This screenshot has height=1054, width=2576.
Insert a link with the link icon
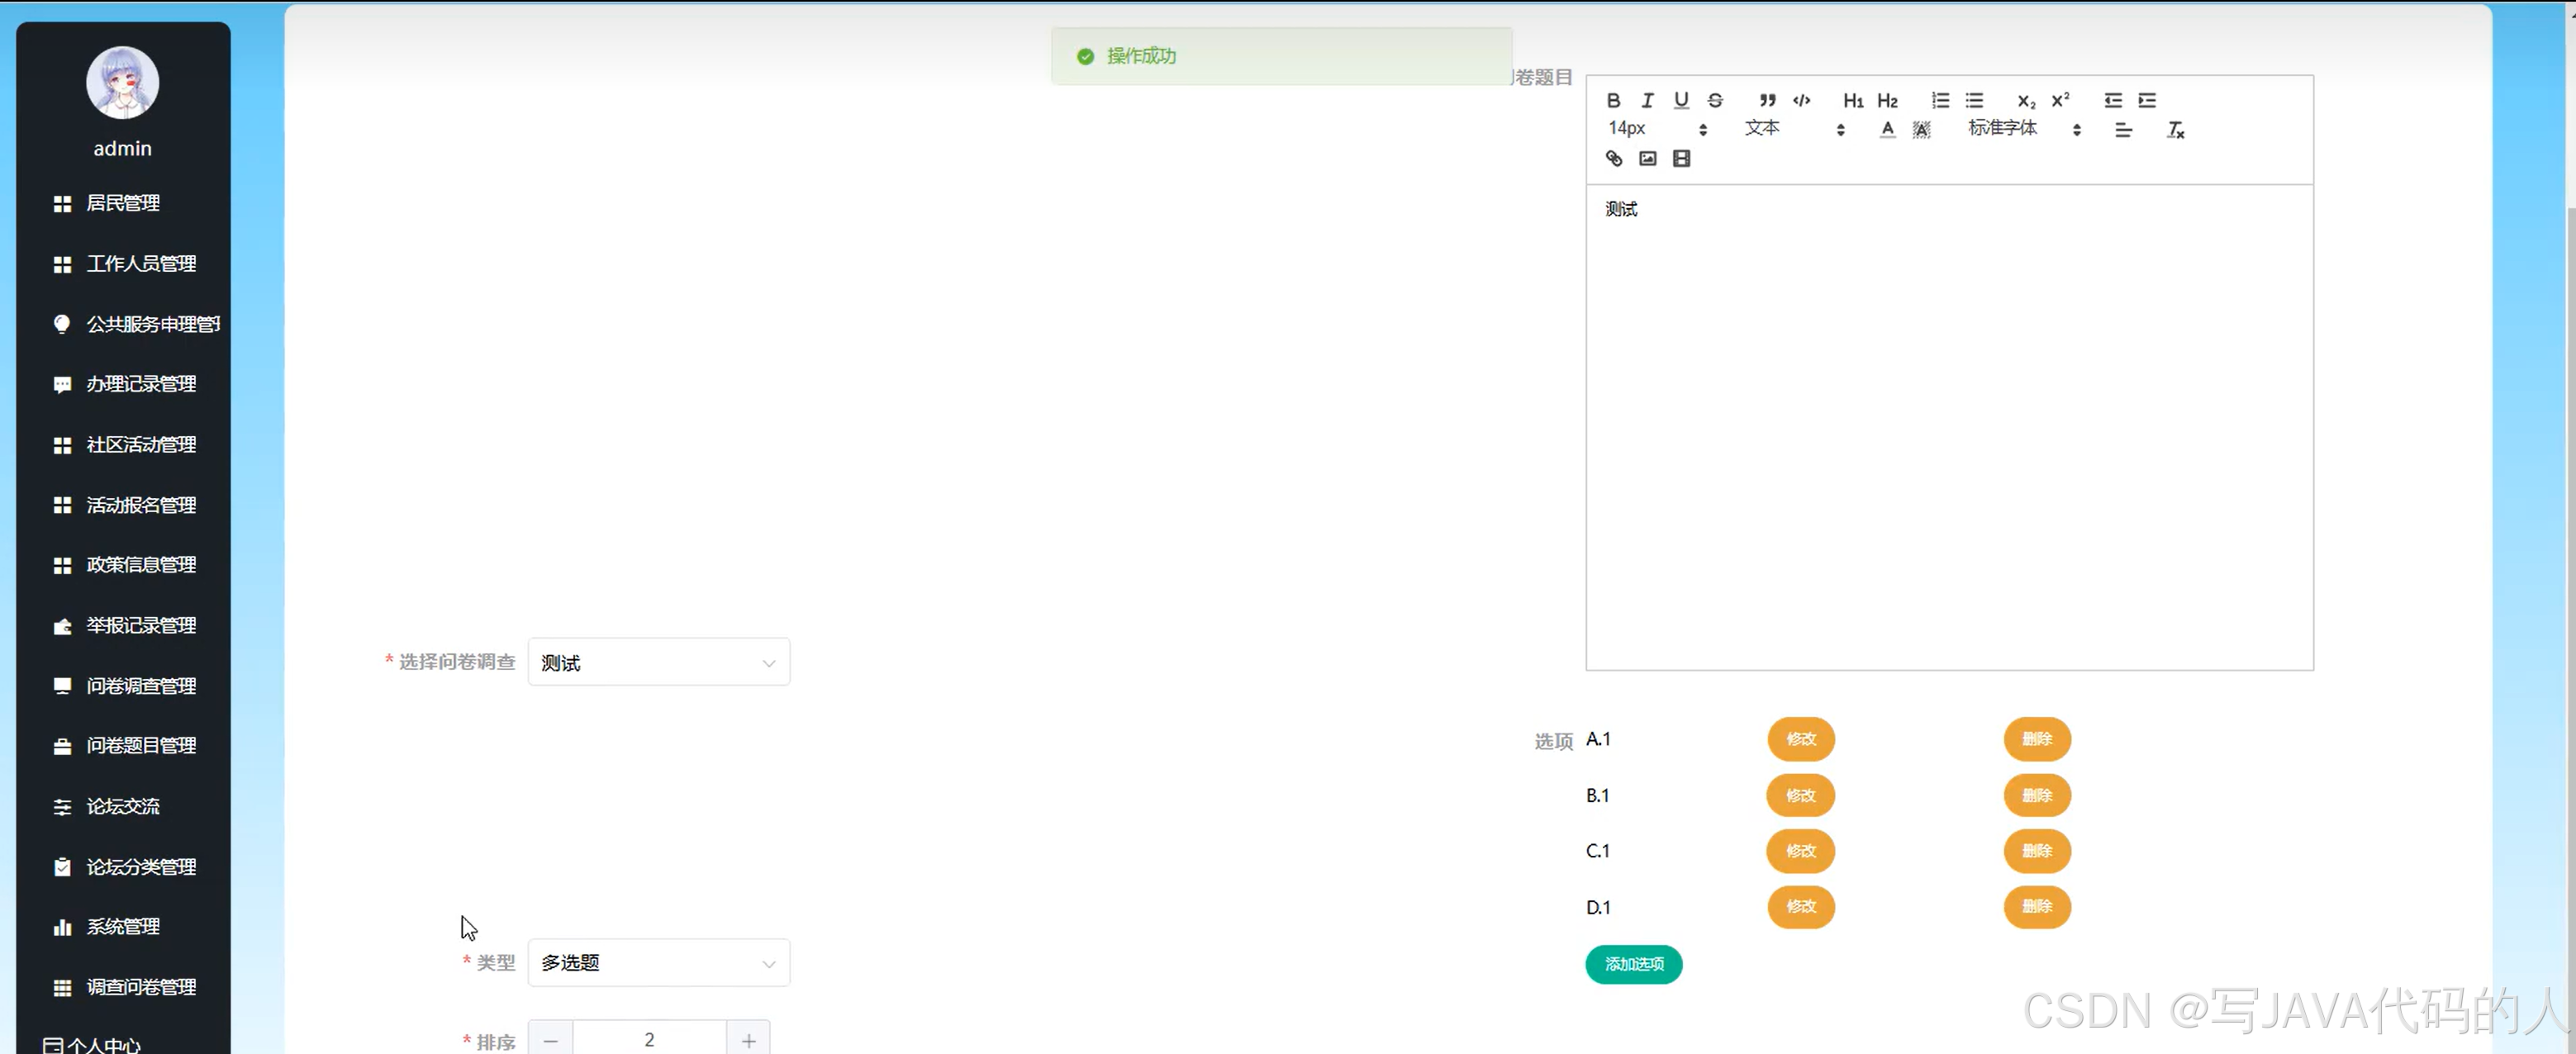point(1613,158)
